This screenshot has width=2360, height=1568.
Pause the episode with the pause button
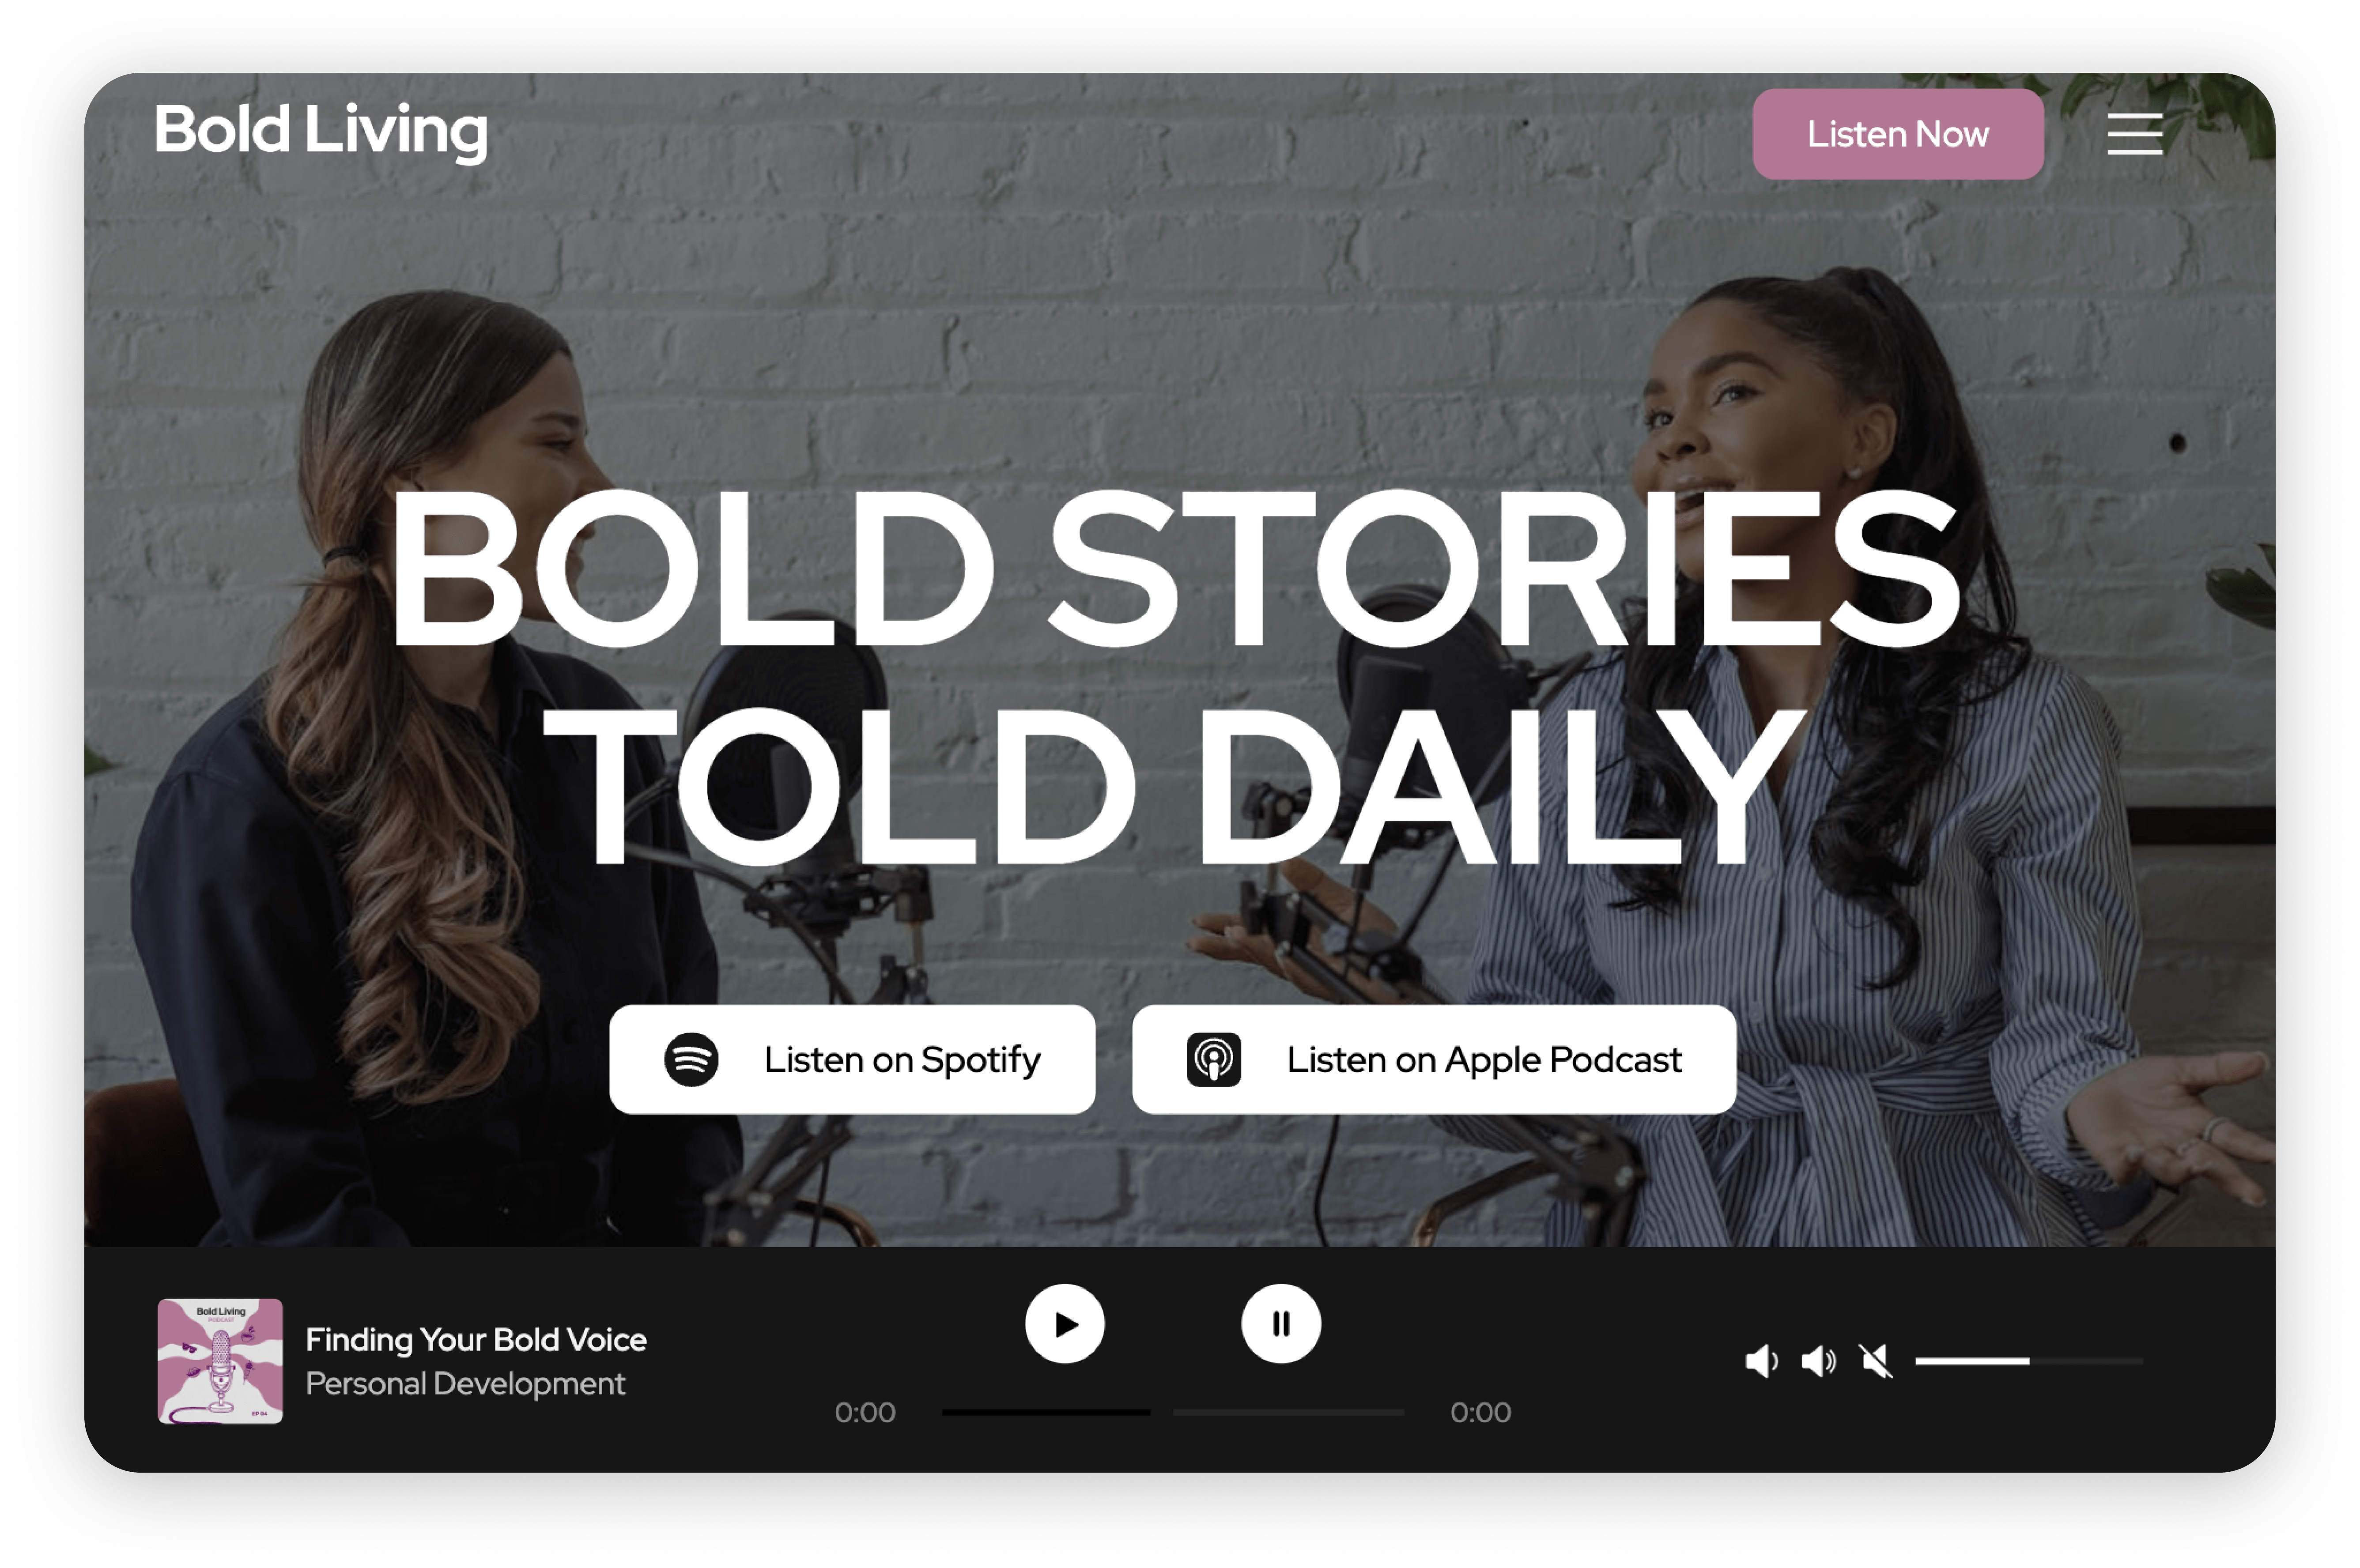click(x=1280, y=1324)
